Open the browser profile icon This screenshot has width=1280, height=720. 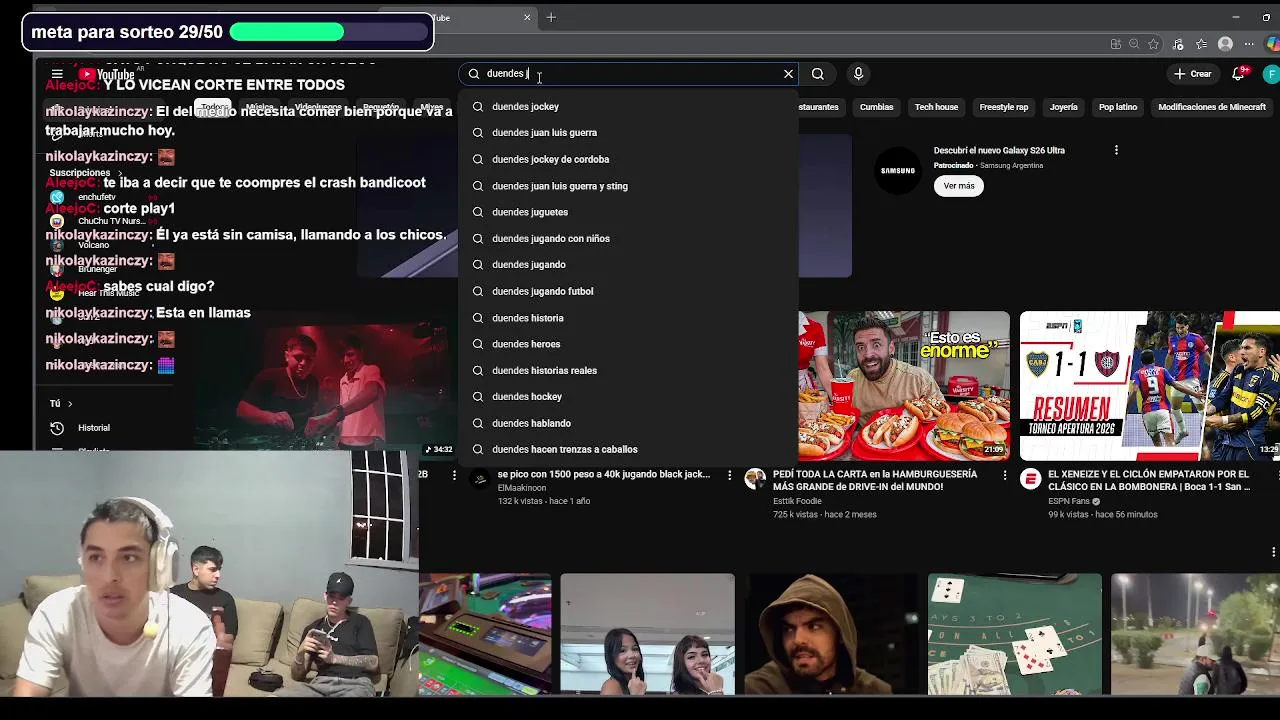coord(1225,44)
